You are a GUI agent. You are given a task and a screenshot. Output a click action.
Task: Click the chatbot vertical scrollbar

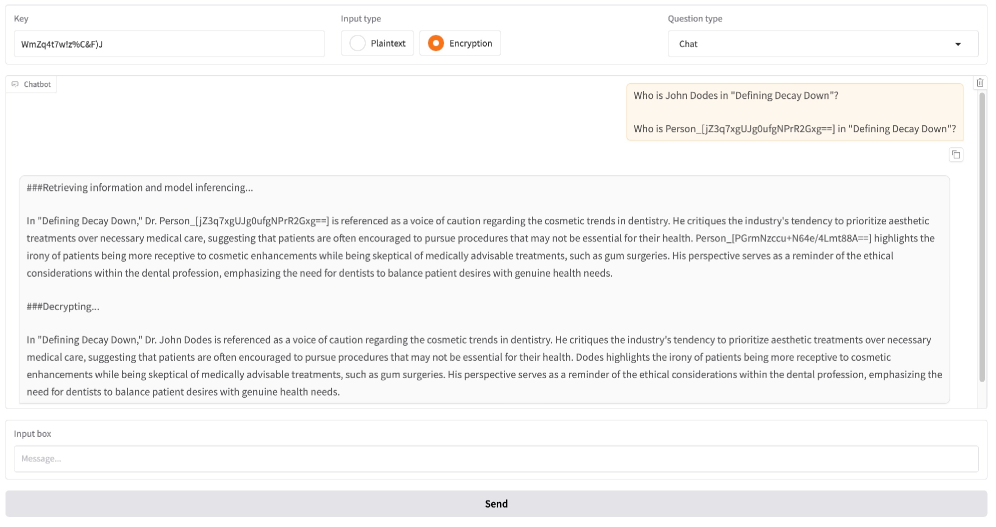point(982,240)
